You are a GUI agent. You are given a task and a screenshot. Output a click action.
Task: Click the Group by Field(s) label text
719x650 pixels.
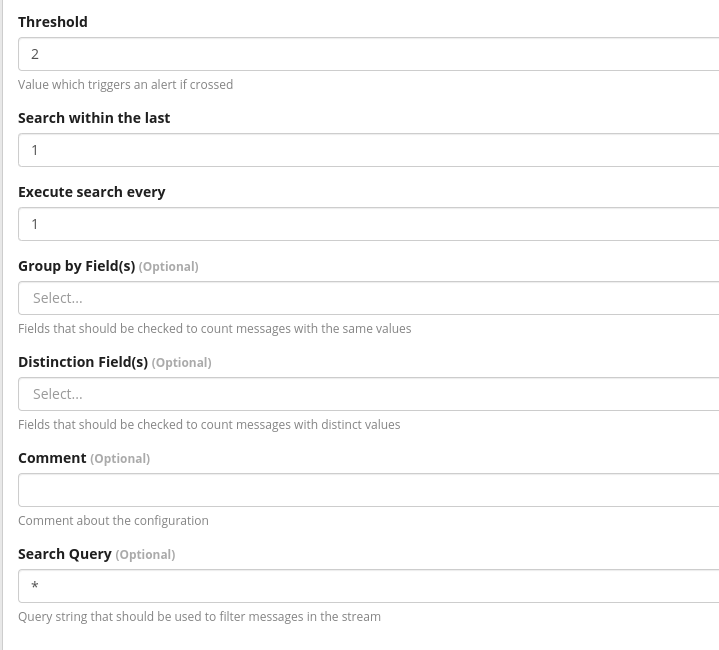pos(76,266)
